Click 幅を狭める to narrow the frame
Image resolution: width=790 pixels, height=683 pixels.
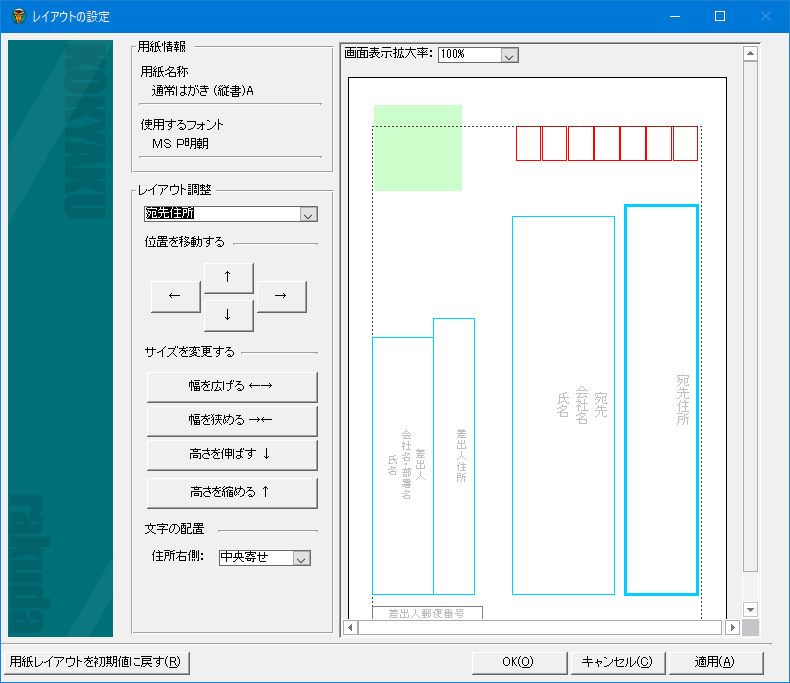232,420
